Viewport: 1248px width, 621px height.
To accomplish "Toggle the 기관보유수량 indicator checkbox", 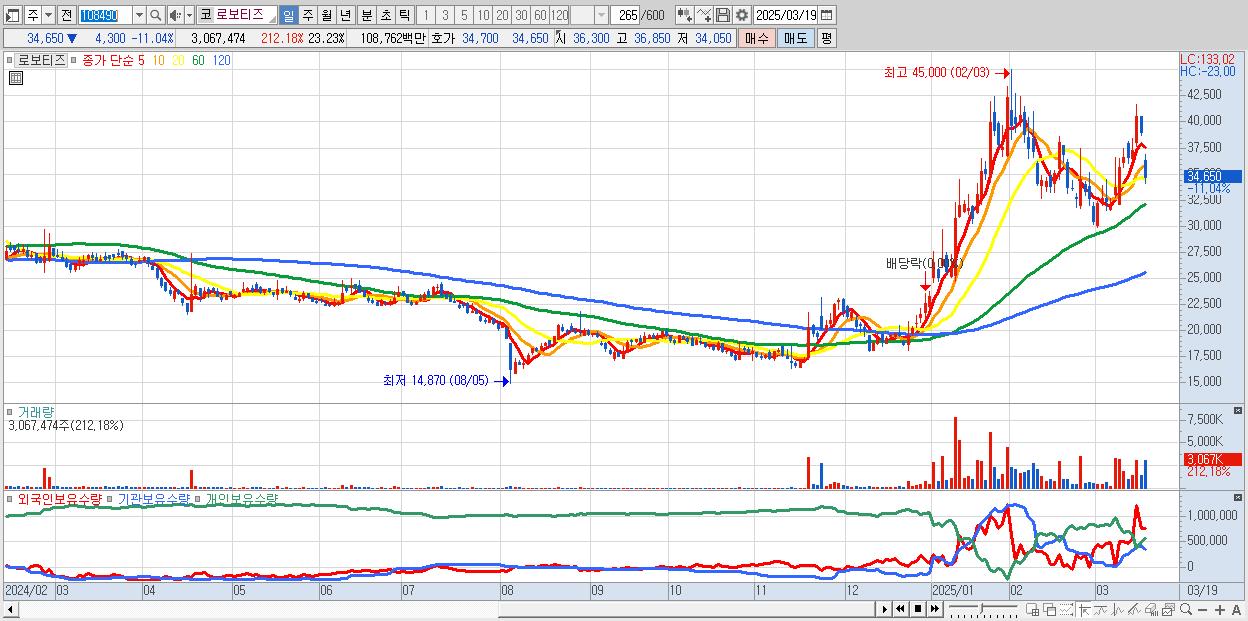I will pyautogui.click(x=111, y=498).
